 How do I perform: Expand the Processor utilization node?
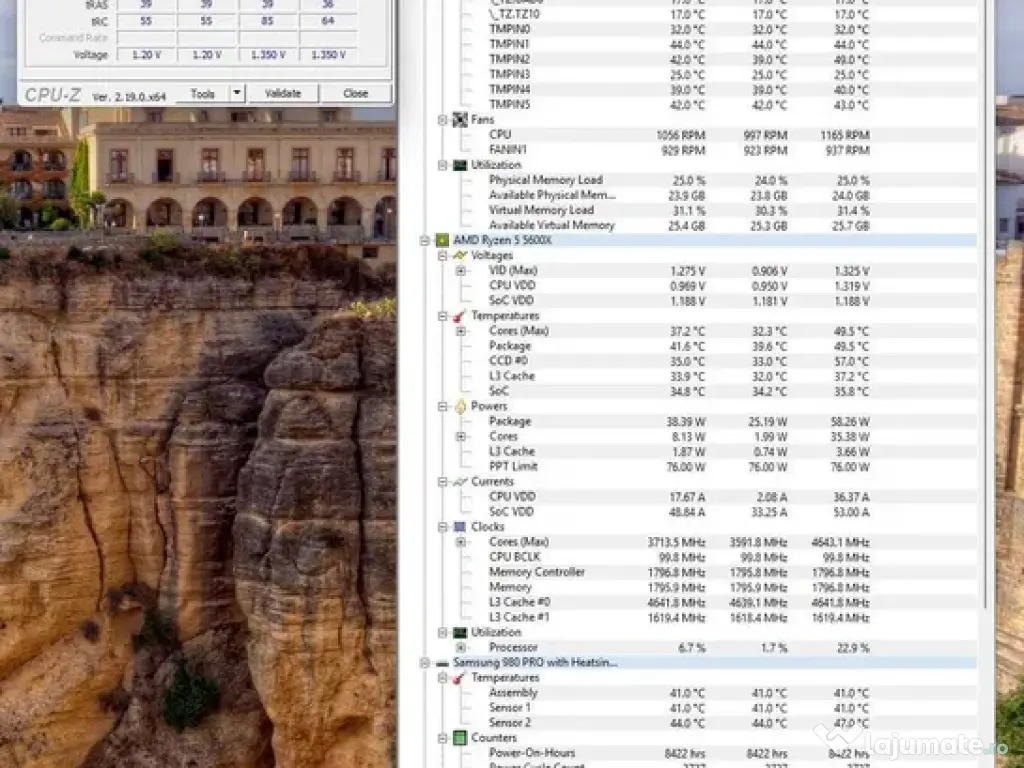pyautogui.click(x=460, y=648)
